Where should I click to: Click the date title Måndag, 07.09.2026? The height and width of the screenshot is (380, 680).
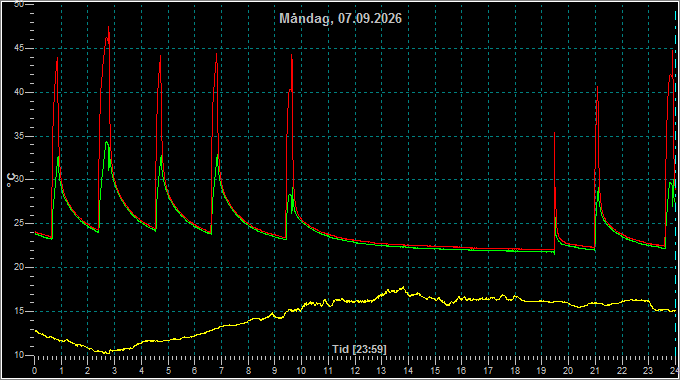(340, 19)
